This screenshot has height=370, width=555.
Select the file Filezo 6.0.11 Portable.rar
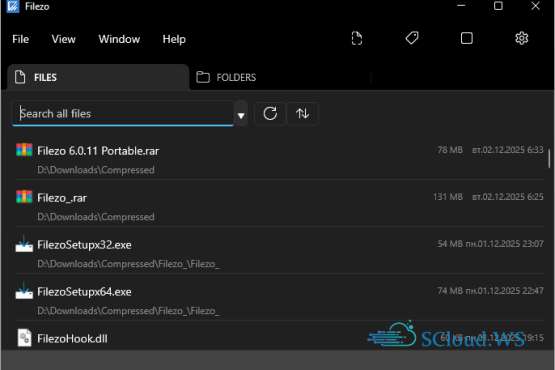click(98, 151)
